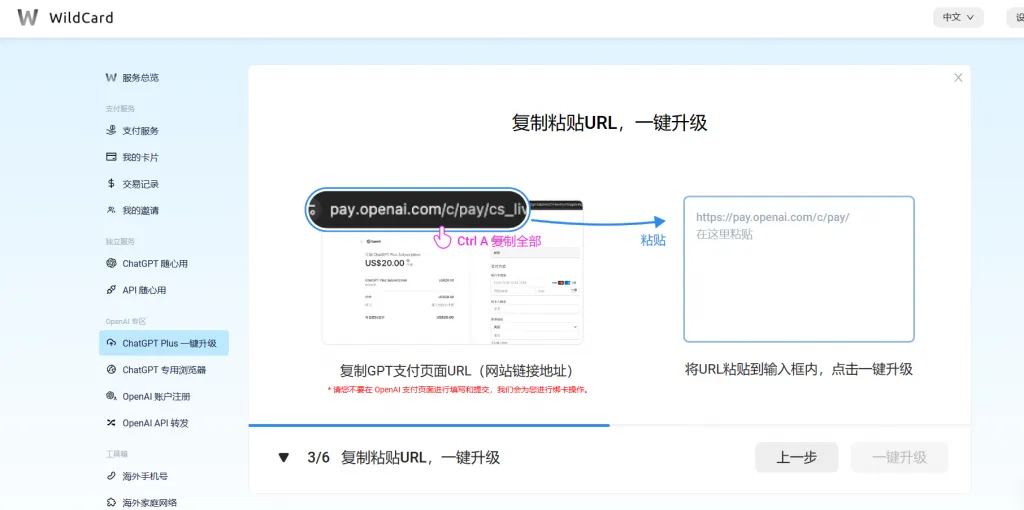The width and height of the screenshot is (1024, 510).
Task: Click the ChatGPT Plus 一键升级 upload icon
Action: pyautogui.click(x=111, y=343)
